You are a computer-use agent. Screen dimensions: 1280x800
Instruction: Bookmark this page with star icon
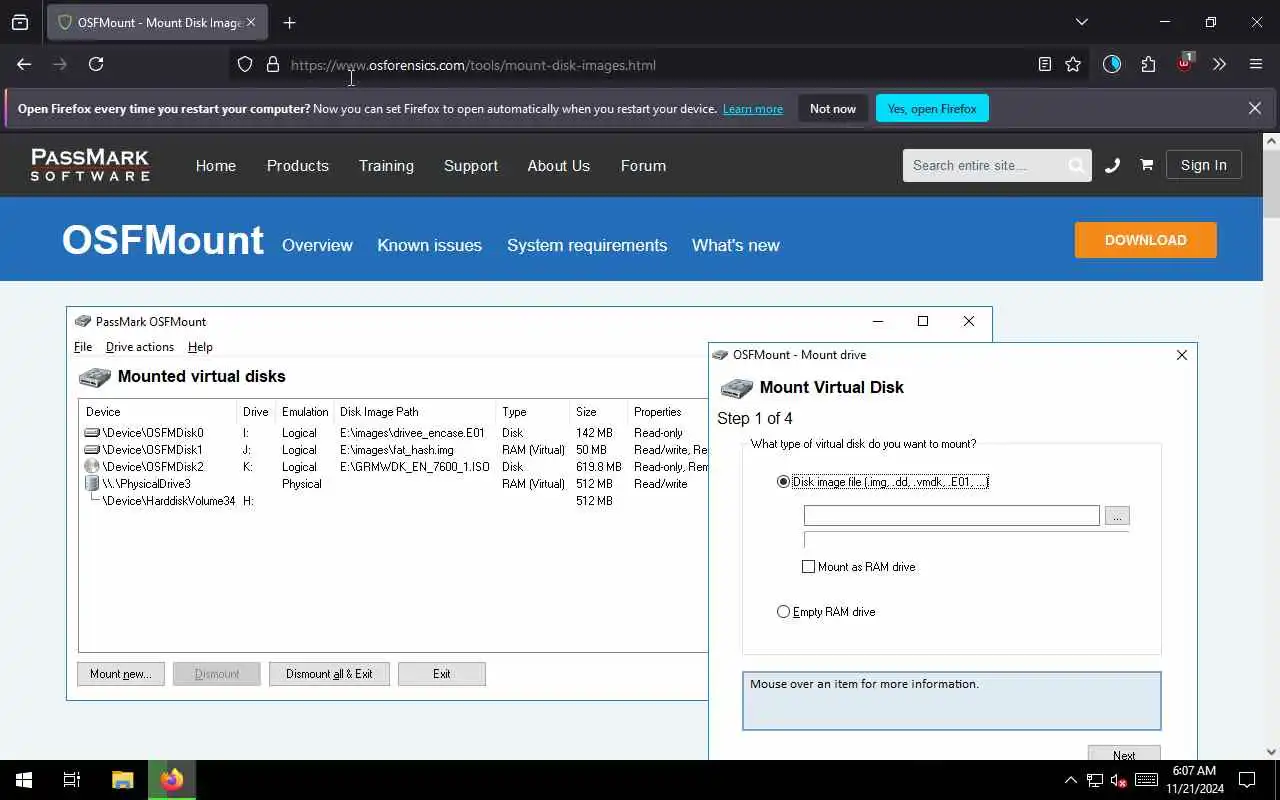click(1073, 64)
